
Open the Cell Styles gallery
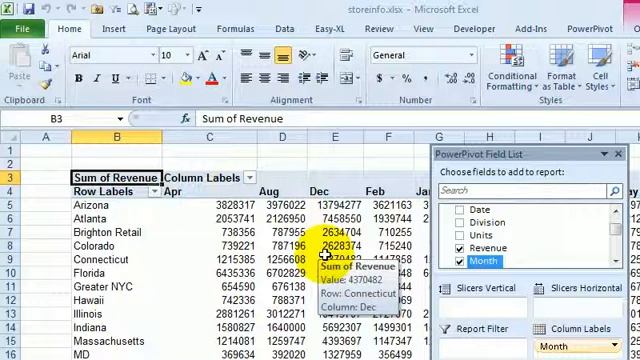[600, 67]
